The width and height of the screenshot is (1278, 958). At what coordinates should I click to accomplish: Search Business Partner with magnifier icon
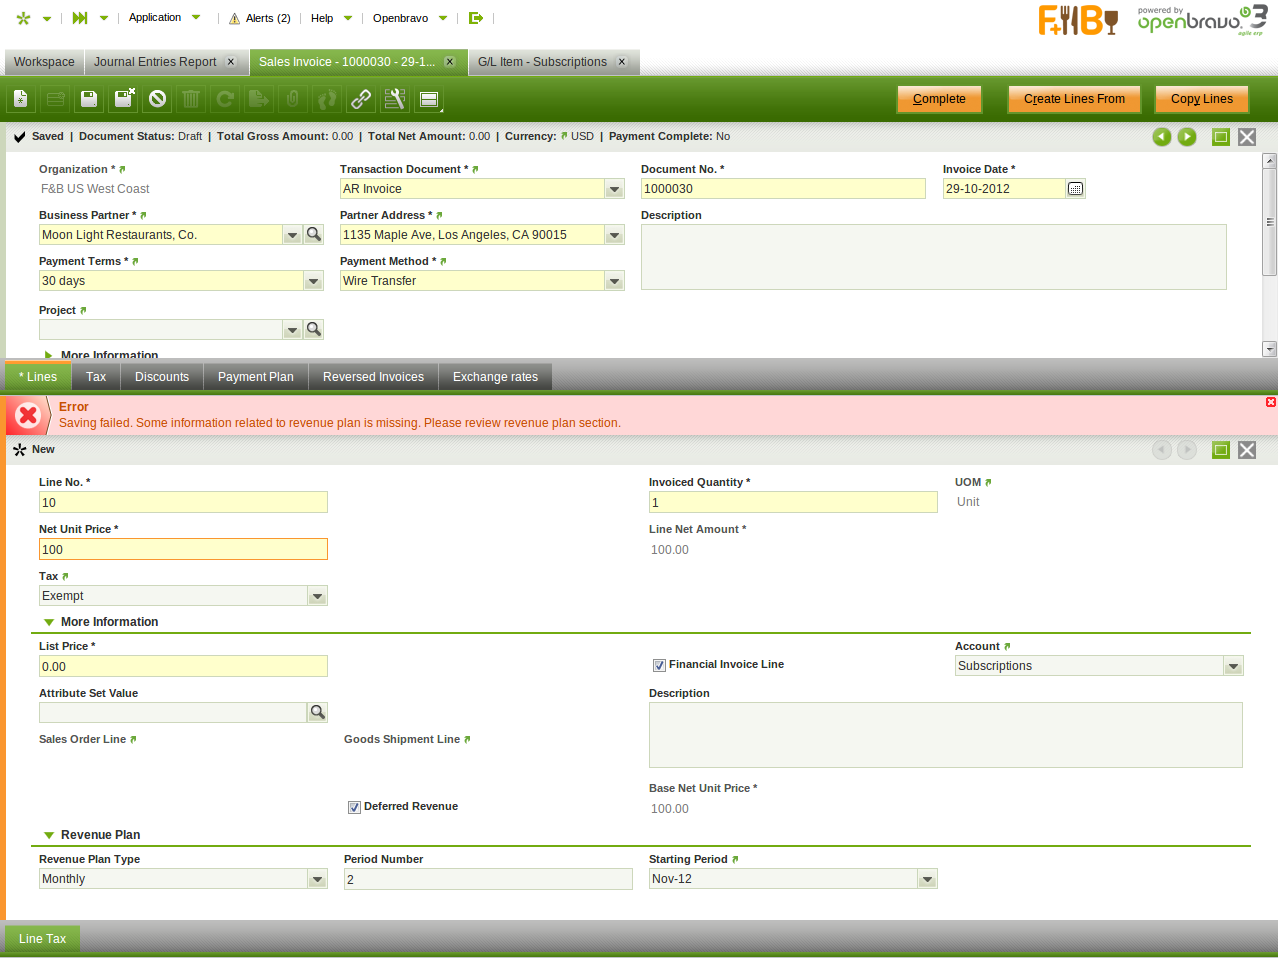(314, 235)
